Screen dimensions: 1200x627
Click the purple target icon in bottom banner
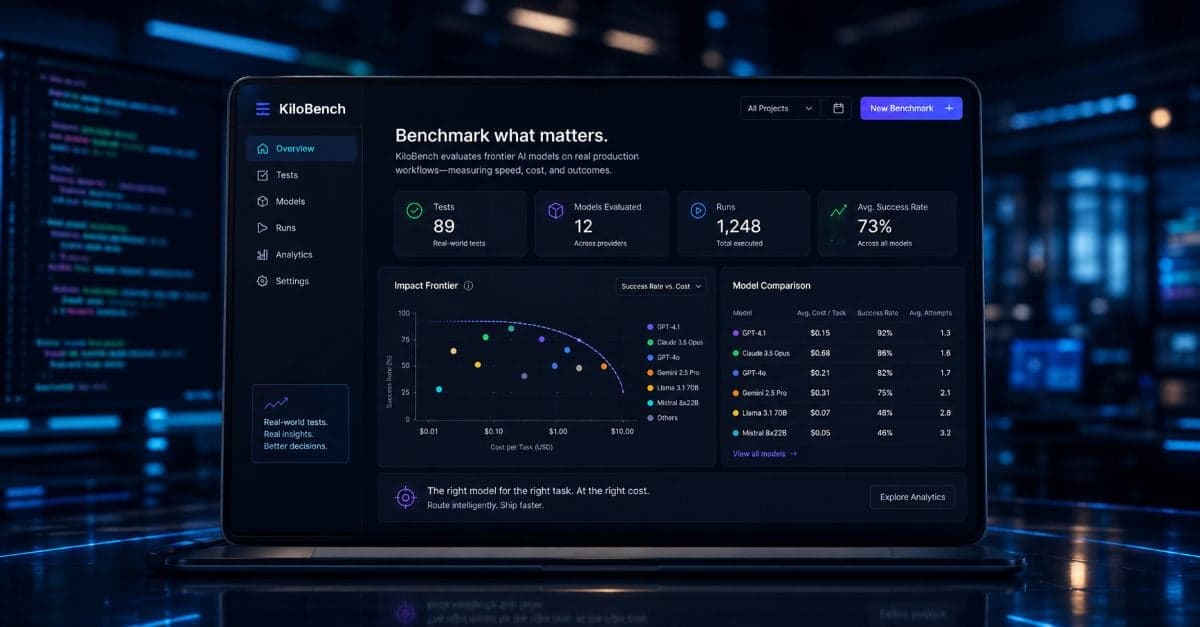405,496
